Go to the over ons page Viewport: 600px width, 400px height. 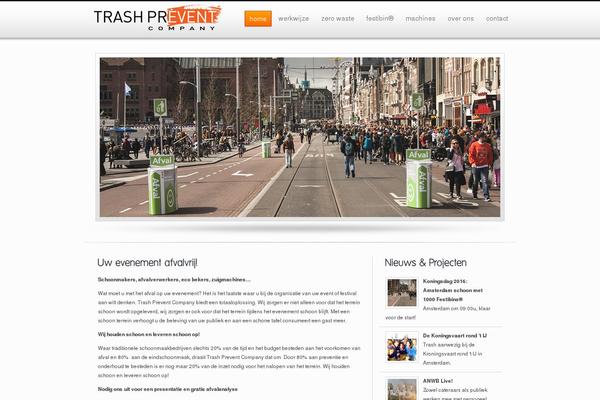tap(460, 18)
